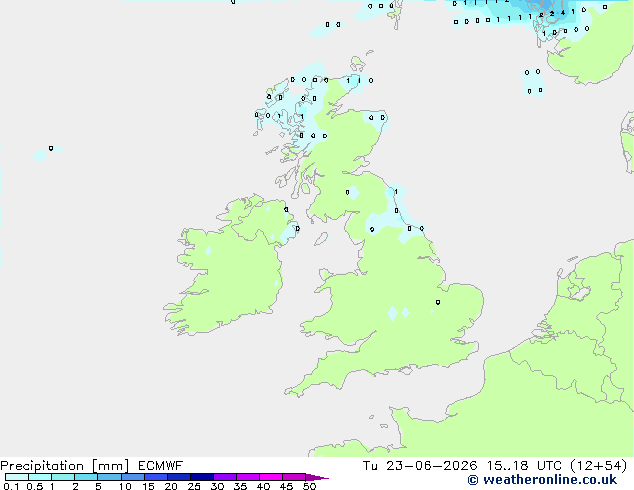Click the 0.1 mm lightest legend swatch

[x=17, y=477]
